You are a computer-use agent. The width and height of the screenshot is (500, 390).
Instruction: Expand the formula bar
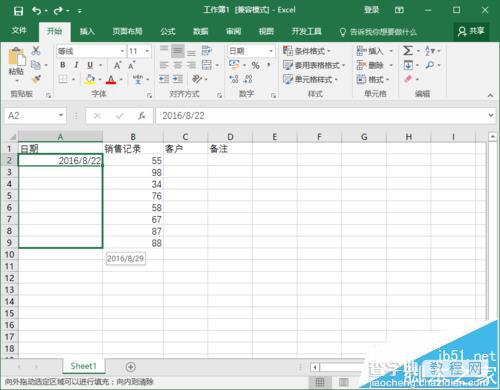click(491, 115)
